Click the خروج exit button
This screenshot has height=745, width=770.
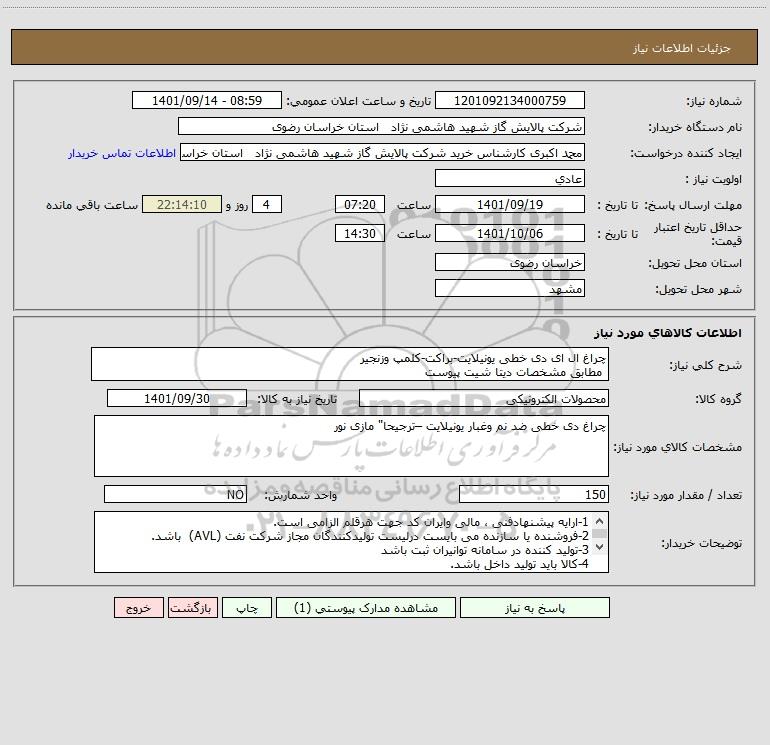(138, 607)
